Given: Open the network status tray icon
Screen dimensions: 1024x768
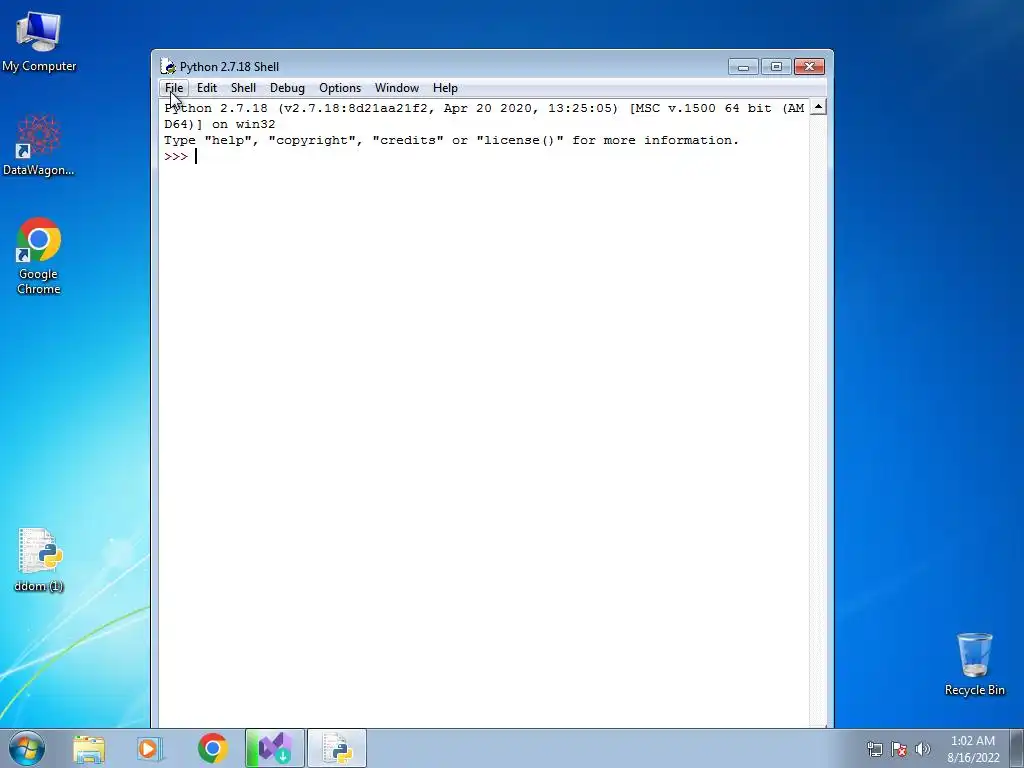Looking at the screenshot, I should click(874, 749).
